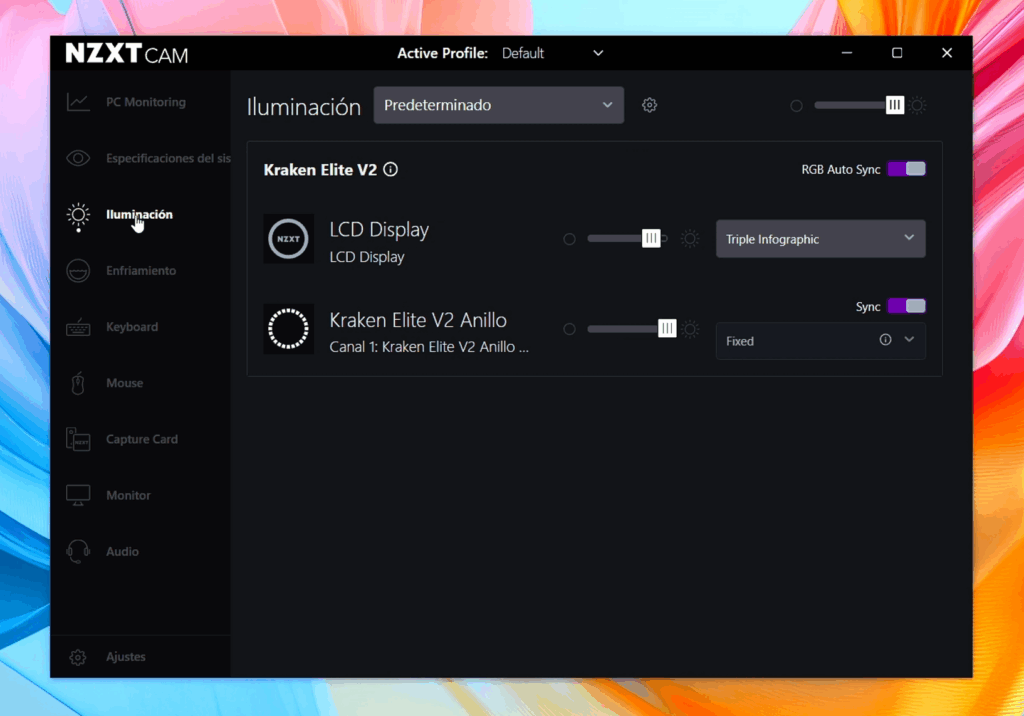Viewport: 1024px width, 716px height.
Task: Click the Kraken Elite V2 Anillo name
Action: 418,320
